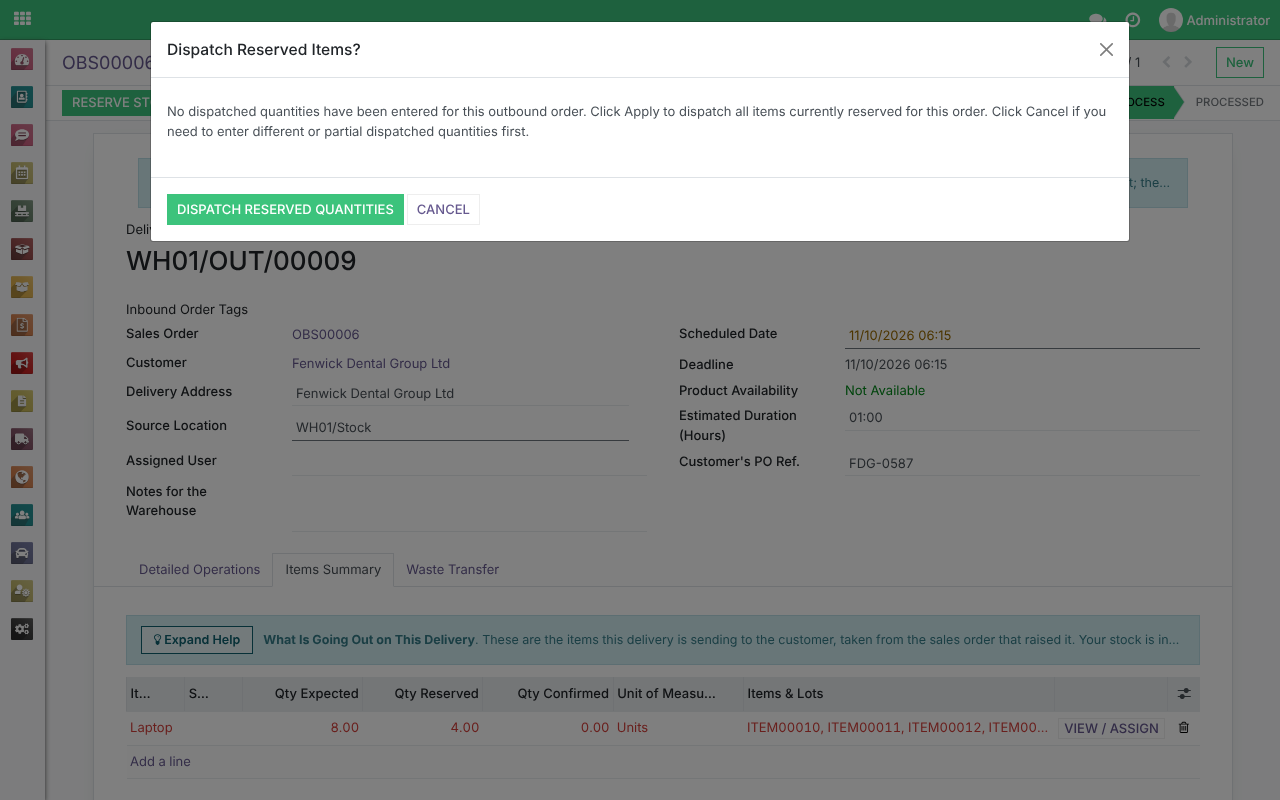Click Cancel in the dispatch dialog

click(443, 209)
